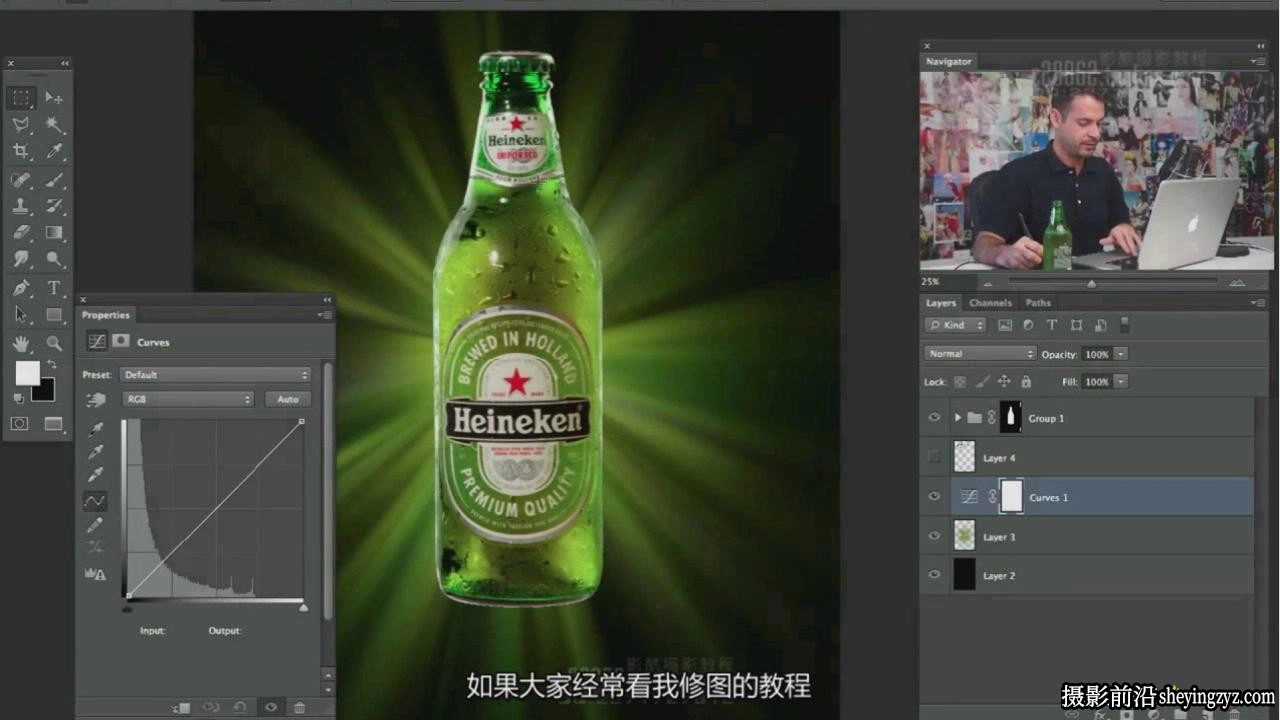1280x720 pixels.
Task: Select the Pen tool
Action: (21, 288)
